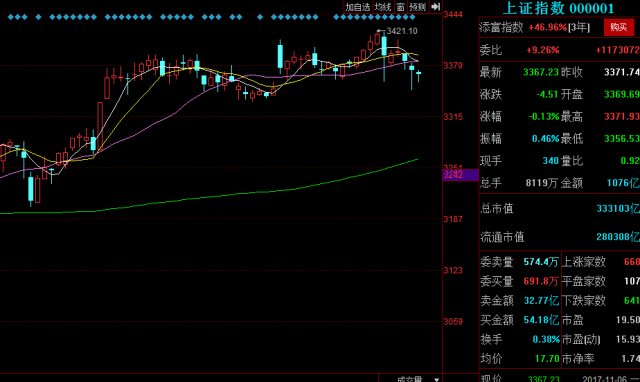Screen dimensions: 640x382
Task: Open the 添富指数 fund link
Action: [x=501, y=27]
